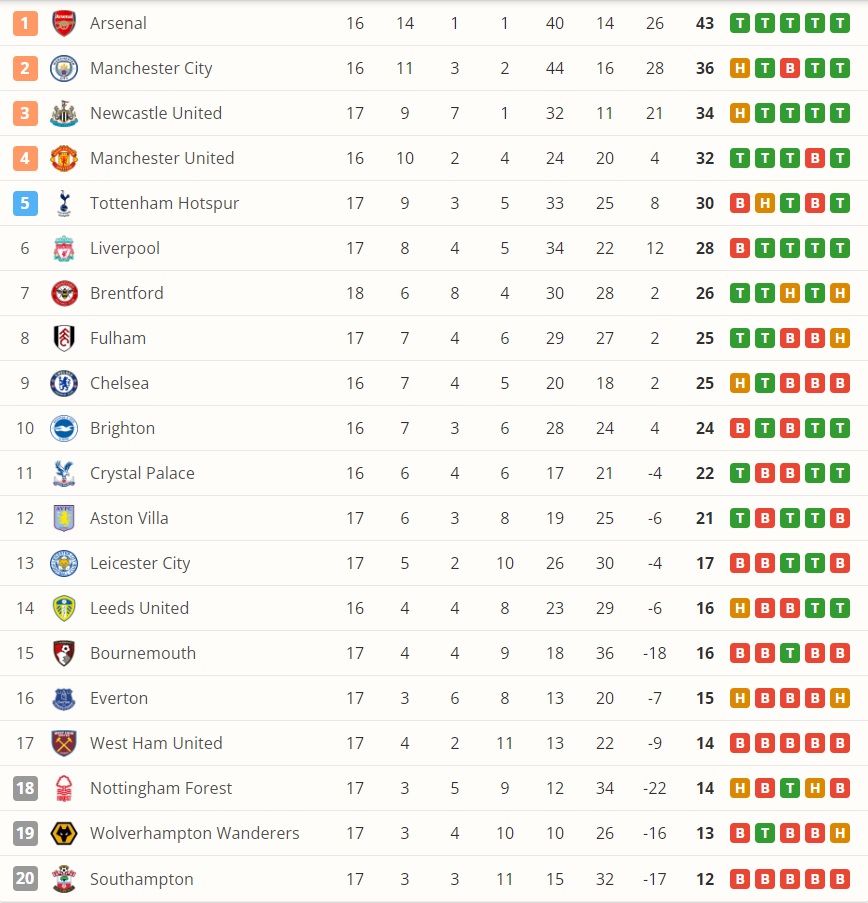Click the Tottenham Hotspur club crest
868x903 pixels.
point(64,203)
